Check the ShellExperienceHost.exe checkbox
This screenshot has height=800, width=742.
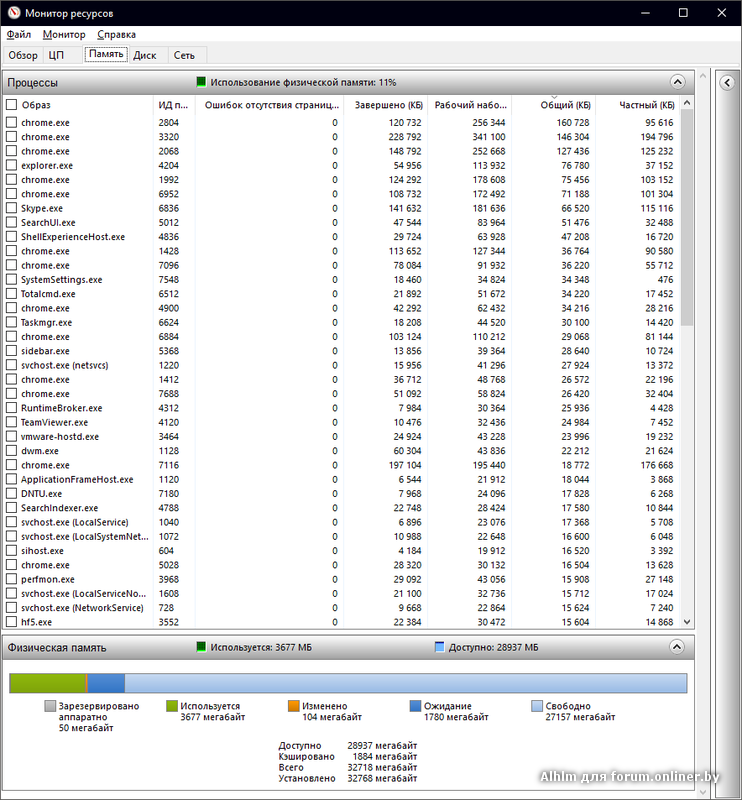pyautogui.click(x=11, y=237)
